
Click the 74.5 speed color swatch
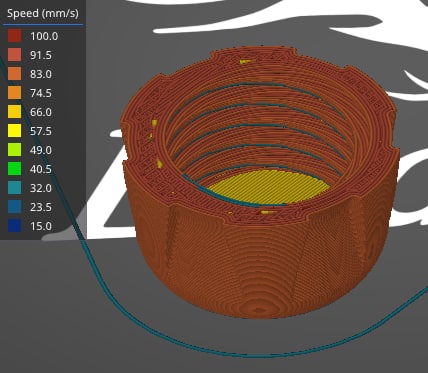15,93
